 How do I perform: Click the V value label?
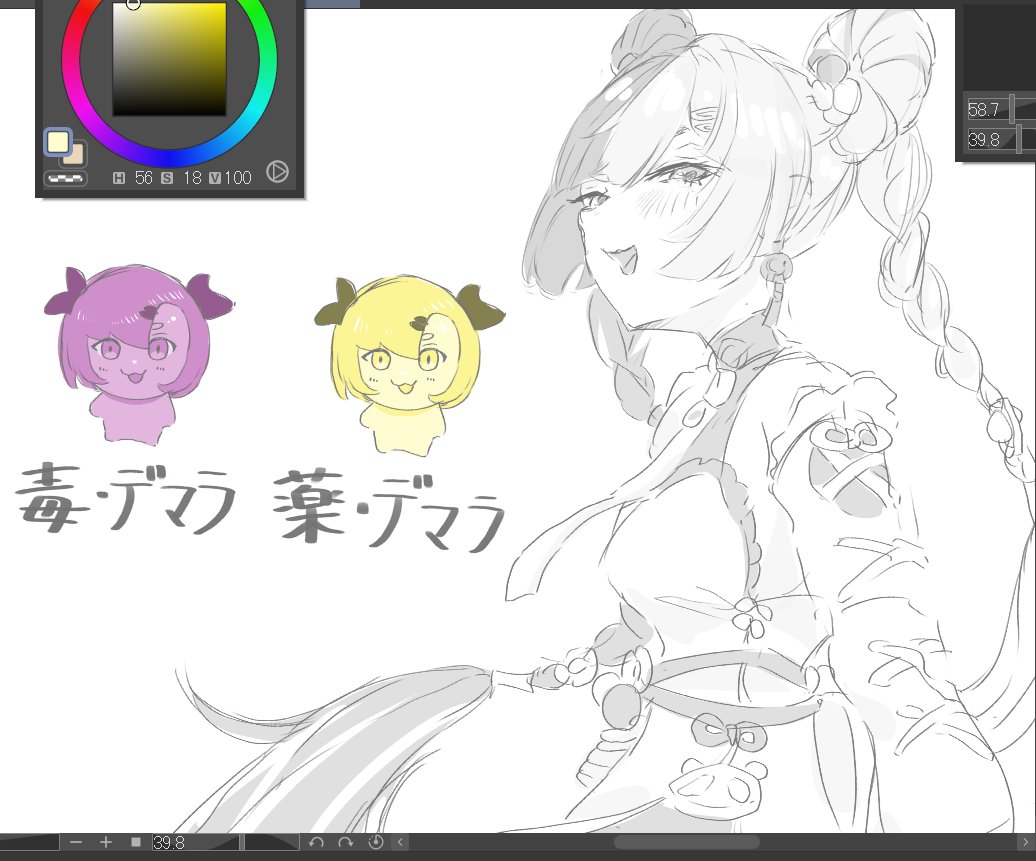pos(215,178)
